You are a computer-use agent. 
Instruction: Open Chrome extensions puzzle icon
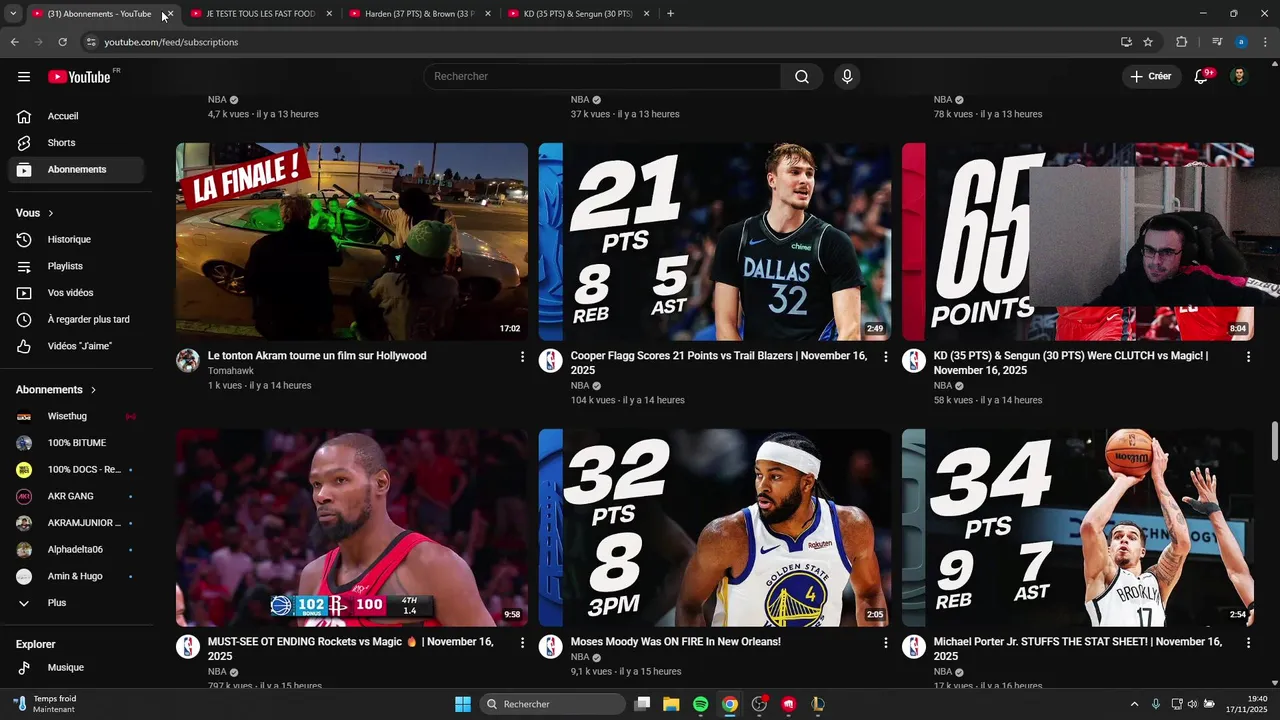point(1182,42)
